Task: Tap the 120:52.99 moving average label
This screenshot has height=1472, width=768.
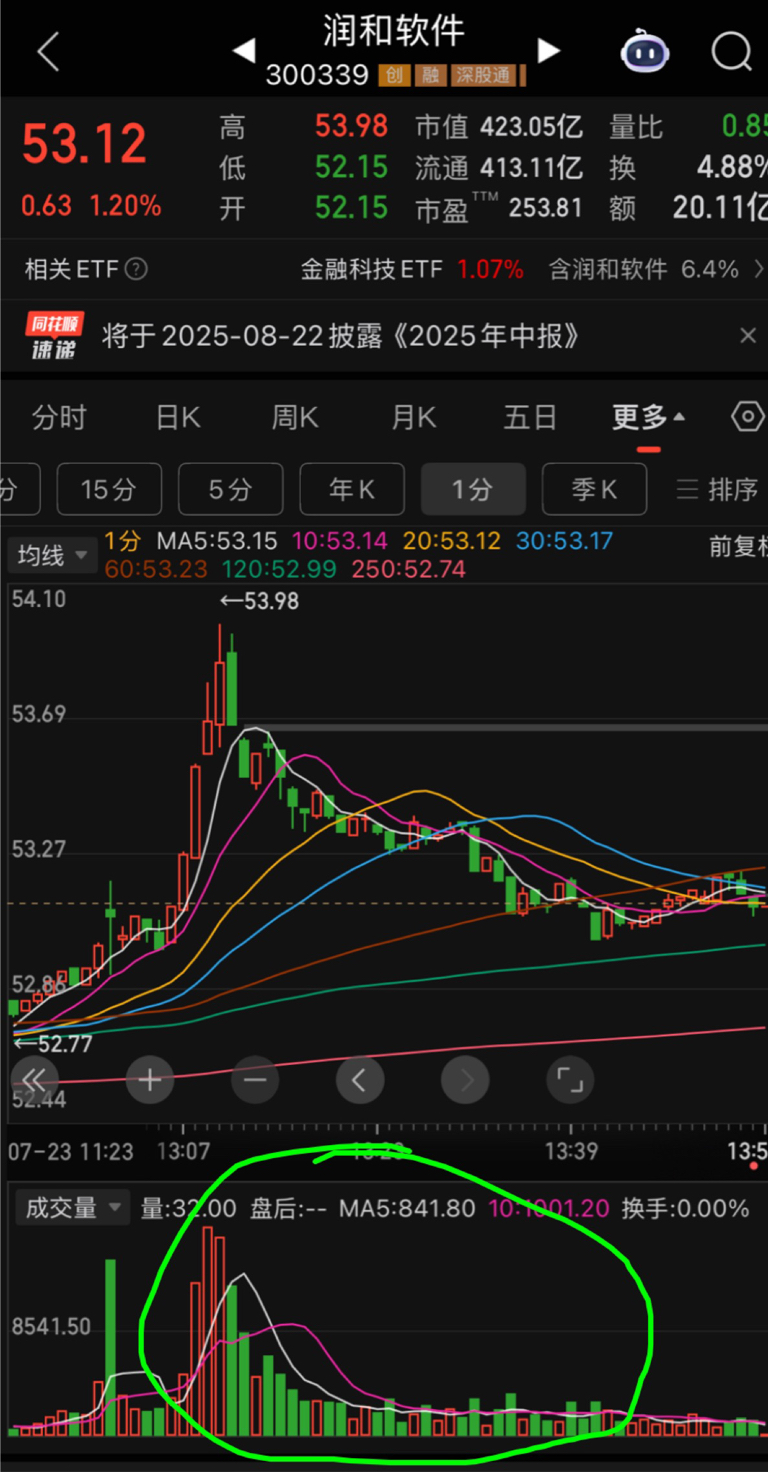Action: [280, 569]
